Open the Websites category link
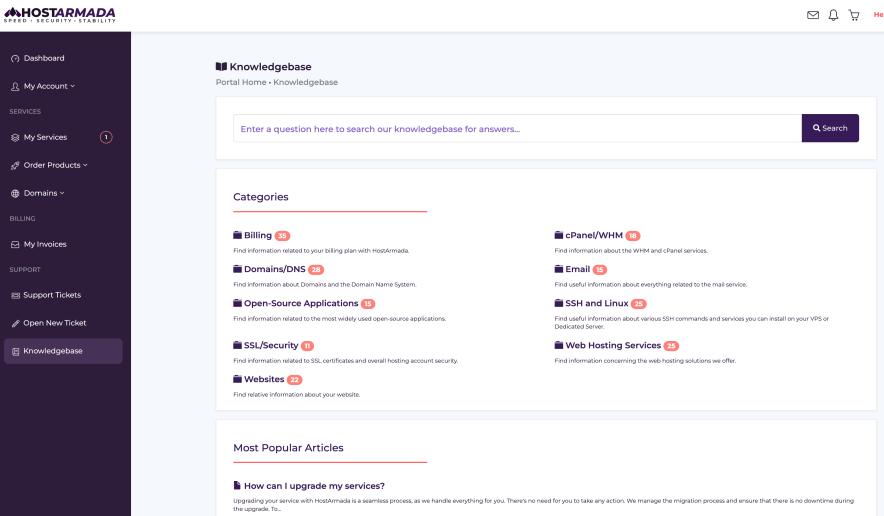884x516 pixels. 264,379
